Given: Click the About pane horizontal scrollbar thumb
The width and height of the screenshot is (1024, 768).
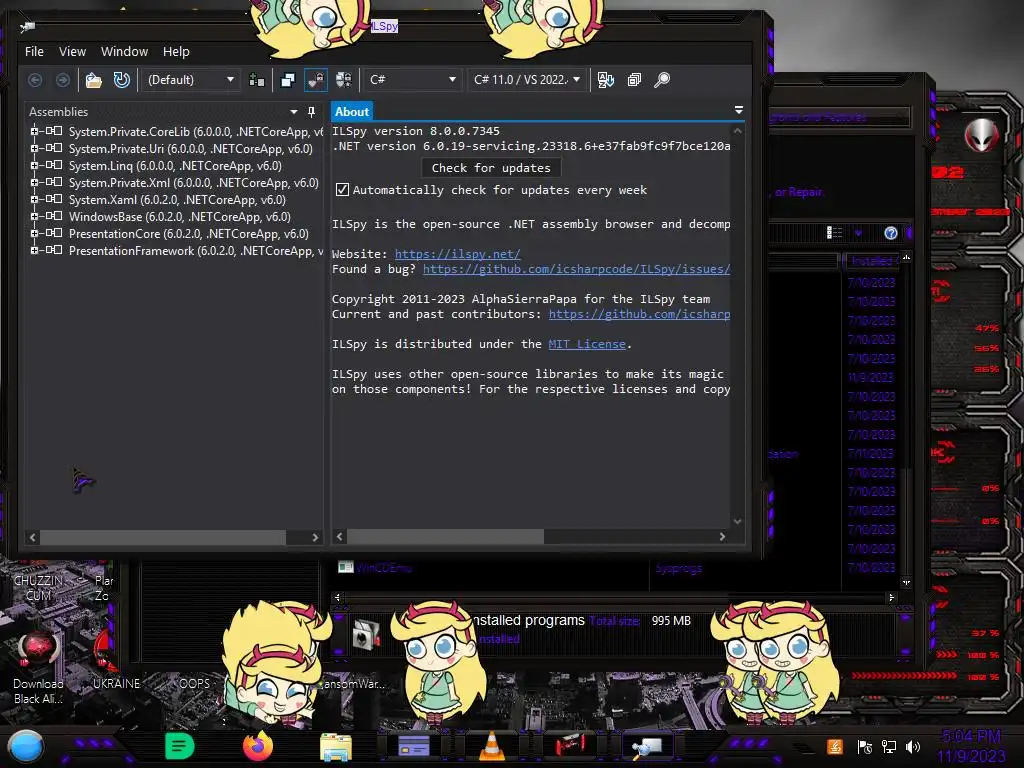Looking at the screenshot, I should [x=445, y=537].
